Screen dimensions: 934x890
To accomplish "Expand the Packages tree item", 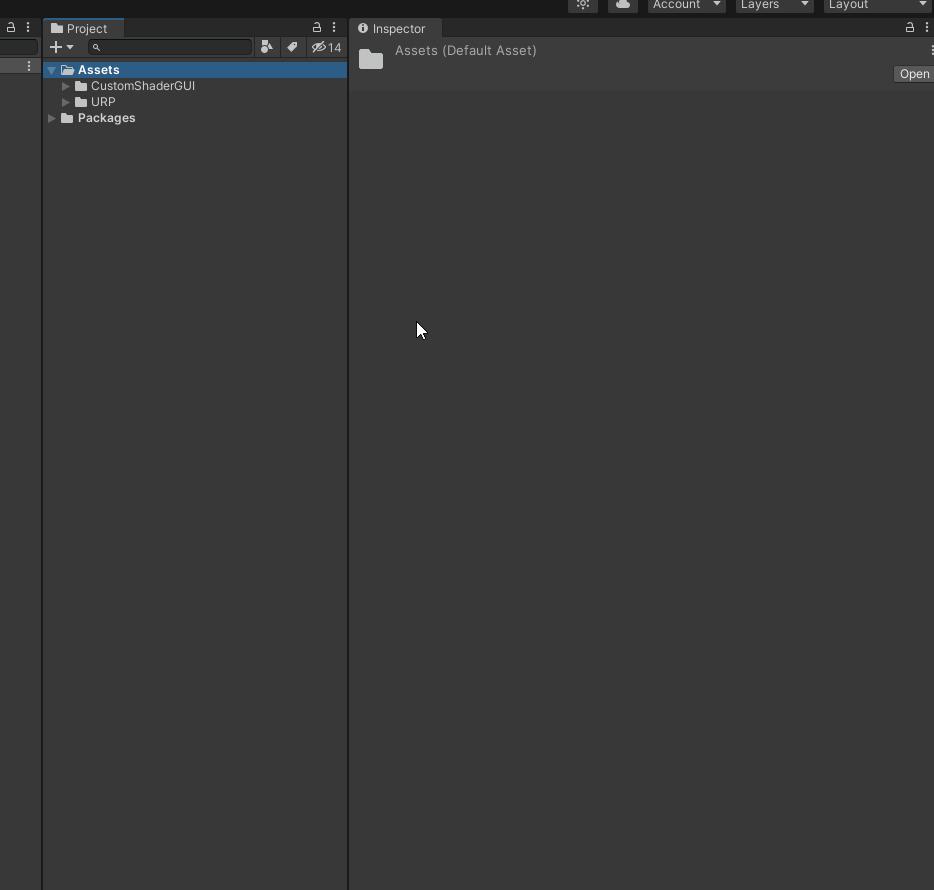I will coord(51,118).
